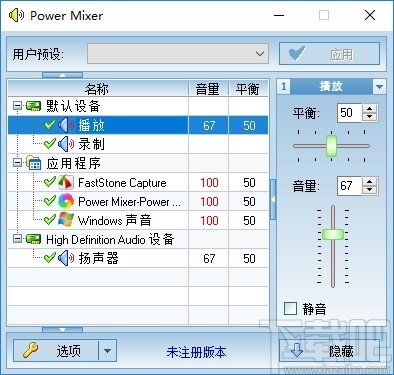Select the 应用程序 group label
The height and width of the screenshot is (375, 394).
tap(73, 163)
